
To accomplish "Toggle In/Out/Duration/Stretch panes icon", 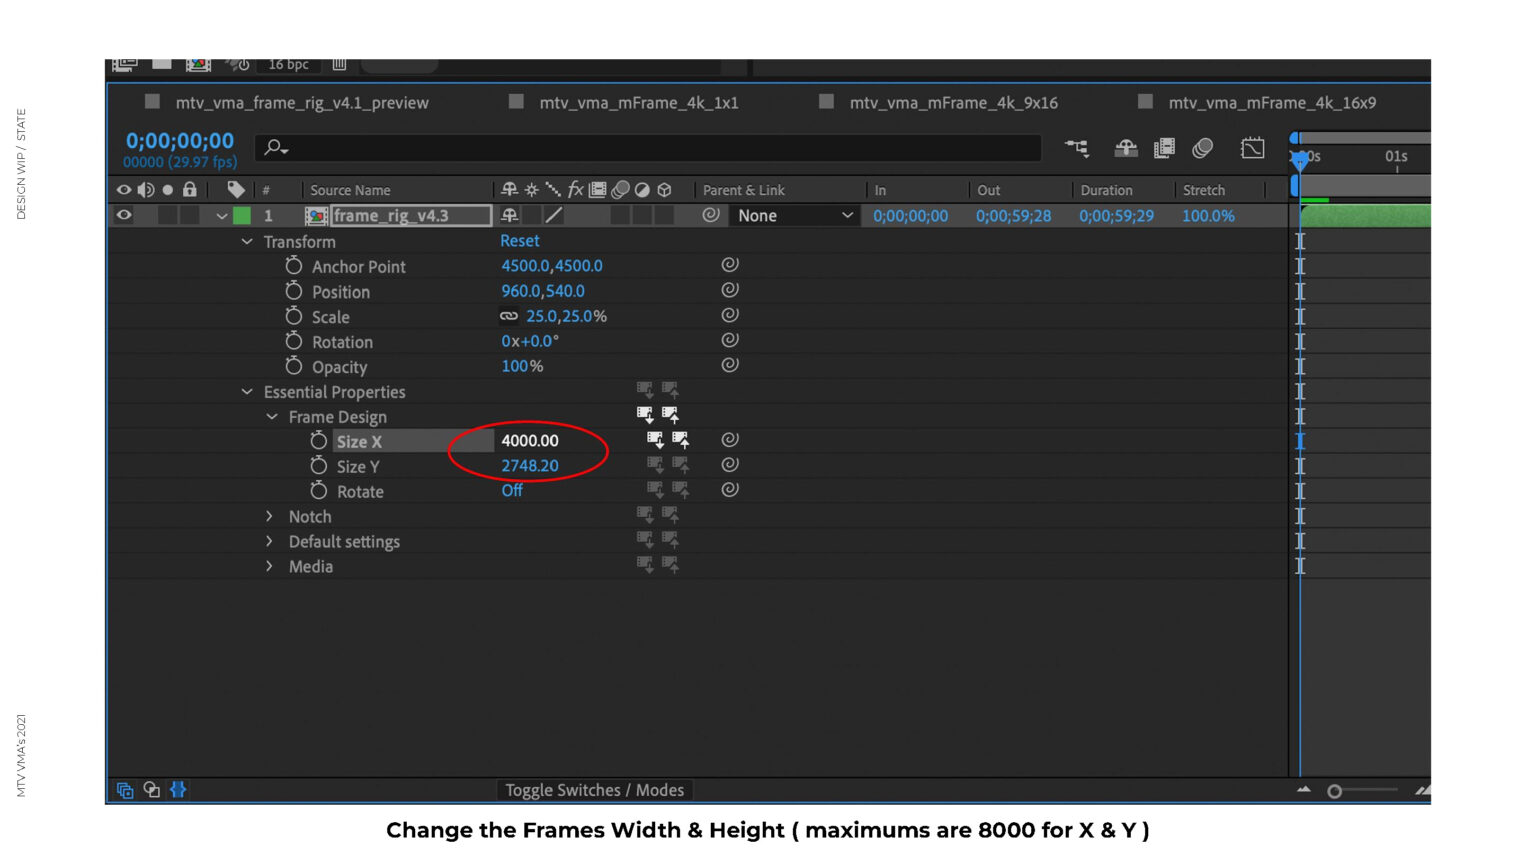I will click(x=178, y=790).
